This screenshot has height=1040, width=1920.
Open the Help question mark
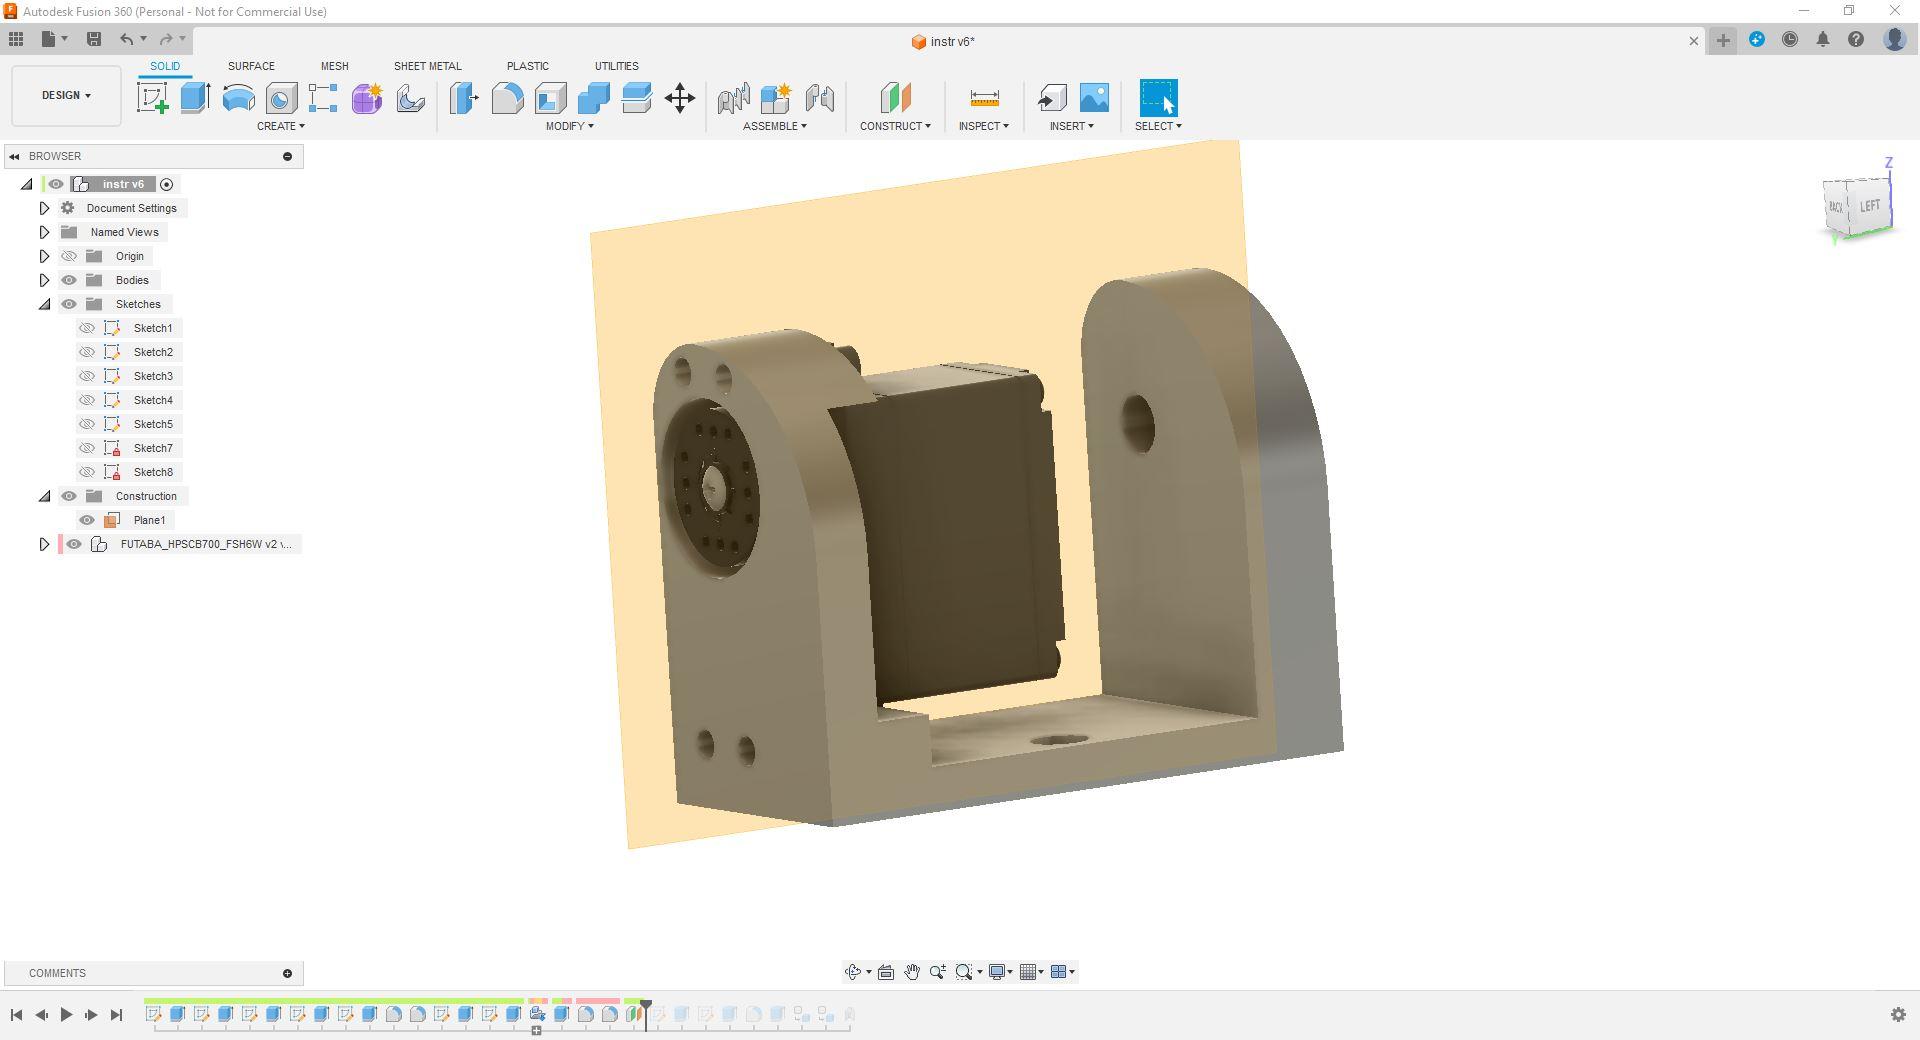click(1856, 40)
